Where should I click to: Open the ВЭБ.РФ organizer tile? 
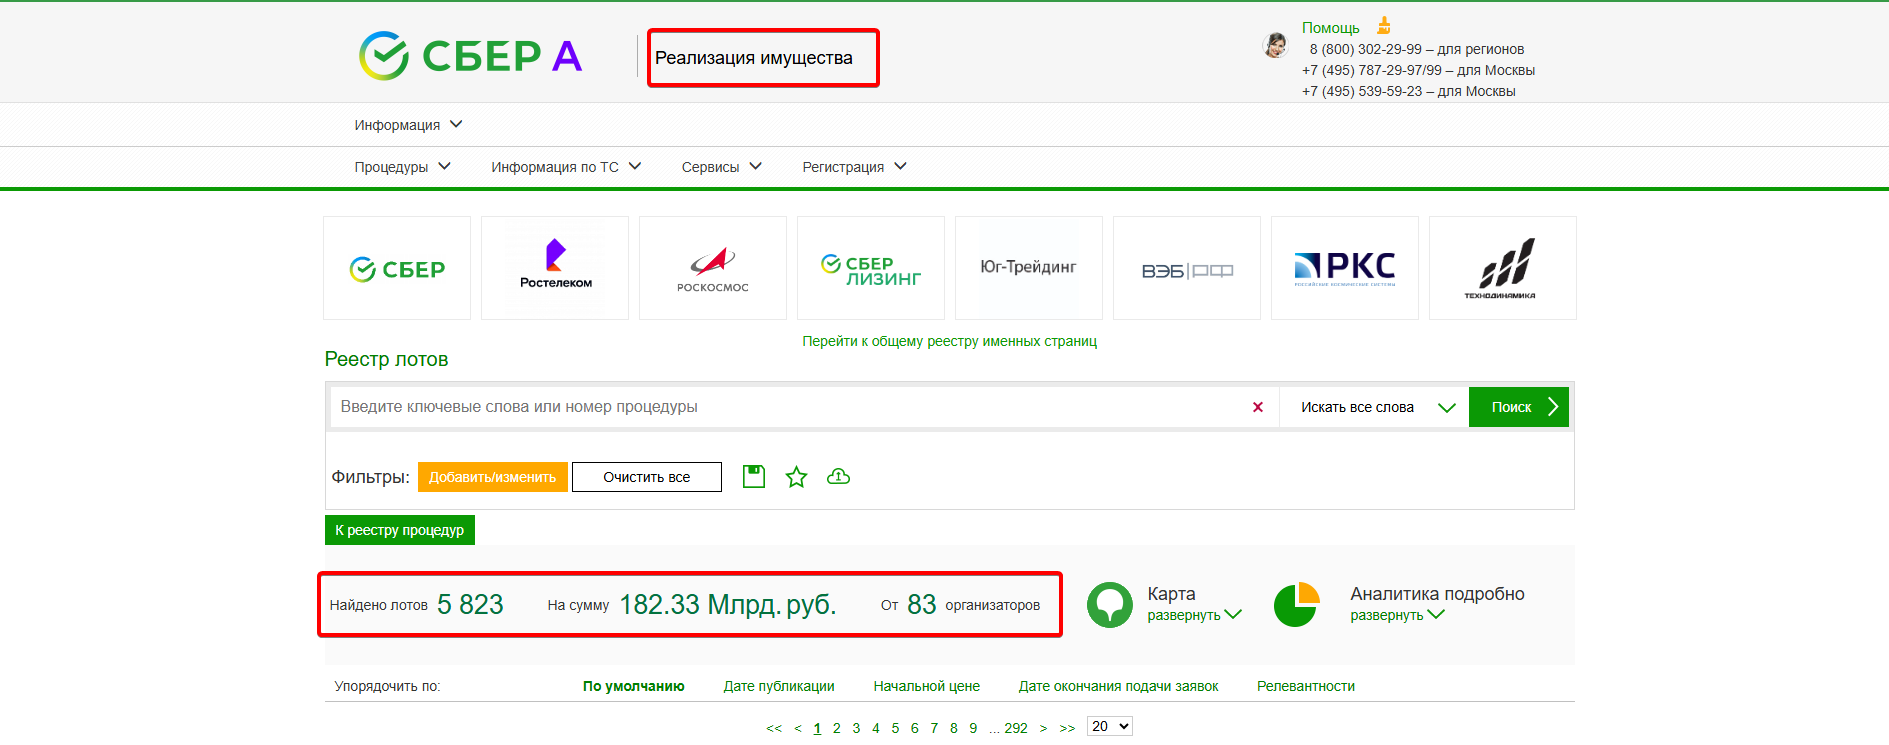(x=1187, y=268)
